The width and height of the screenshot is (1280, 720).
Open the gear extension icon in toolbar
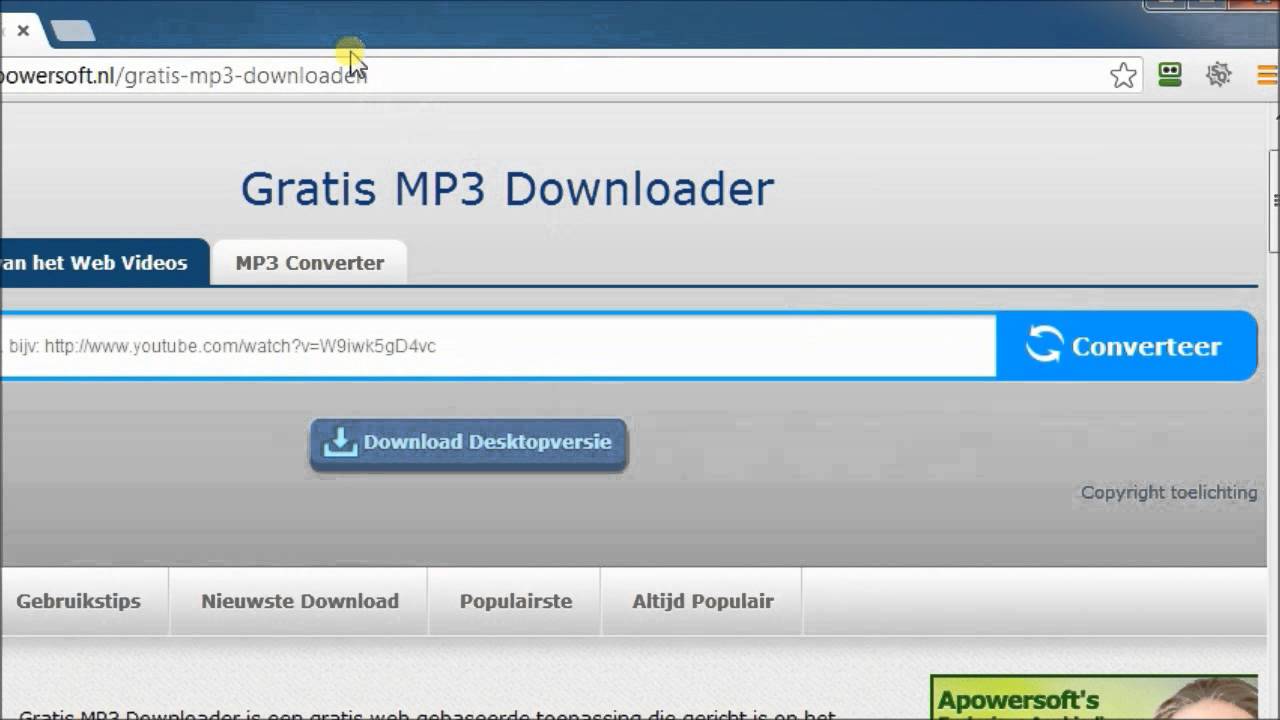point(1218,74)
